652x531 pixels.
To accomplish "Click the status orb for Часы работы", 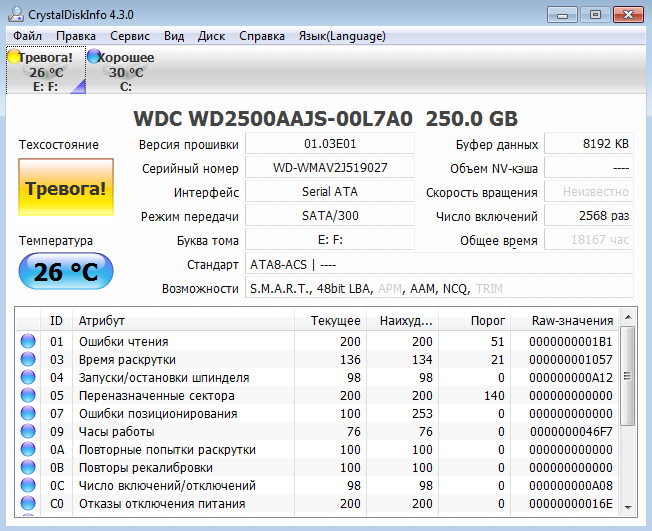I will (28, 431).
